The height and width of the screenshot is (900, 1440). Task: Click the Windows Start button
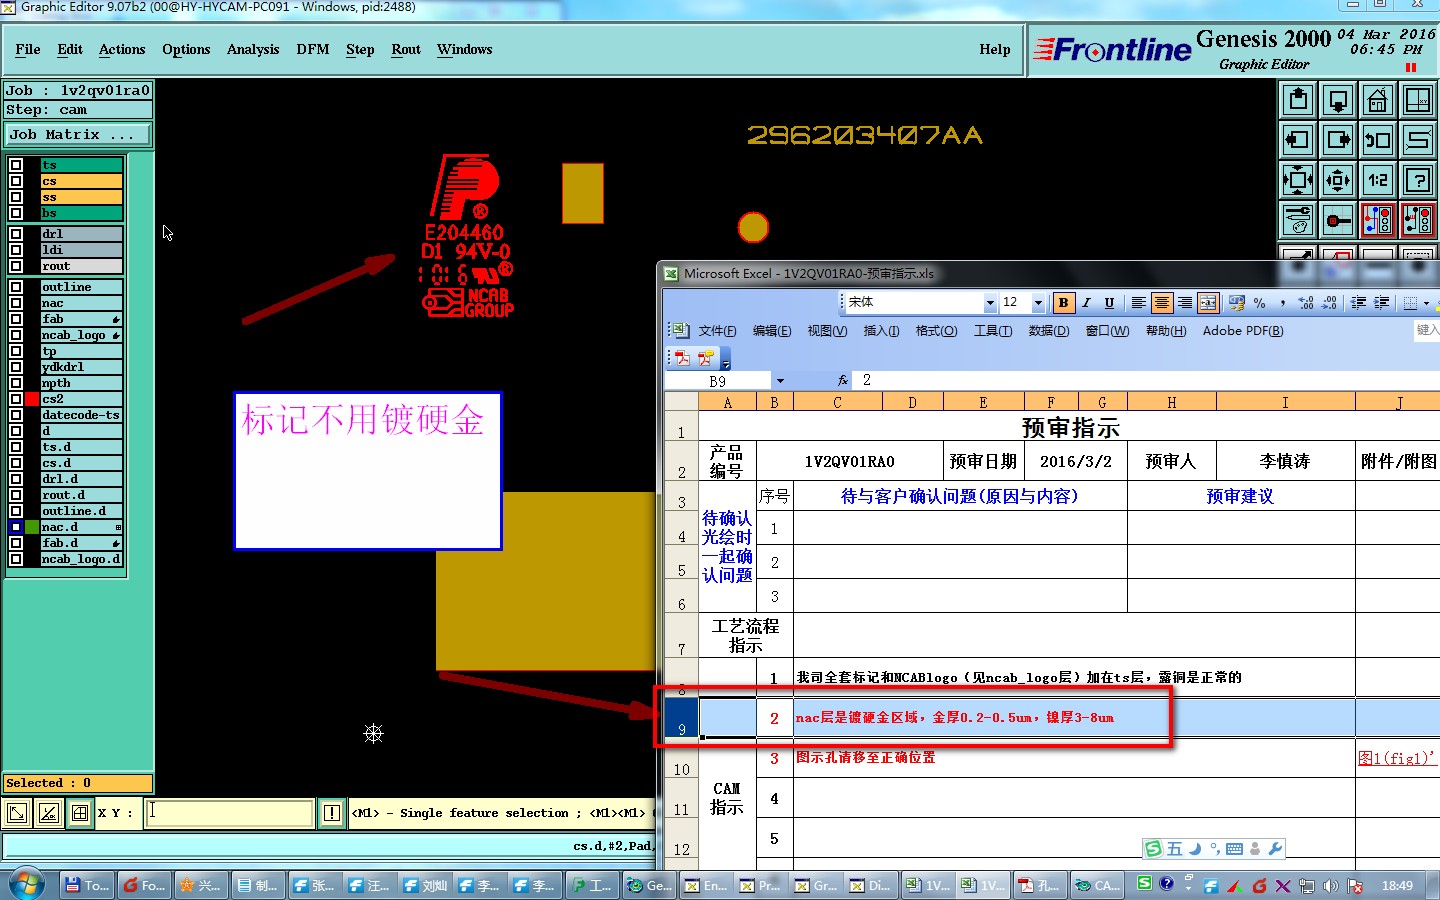click(x=26, y=885)
